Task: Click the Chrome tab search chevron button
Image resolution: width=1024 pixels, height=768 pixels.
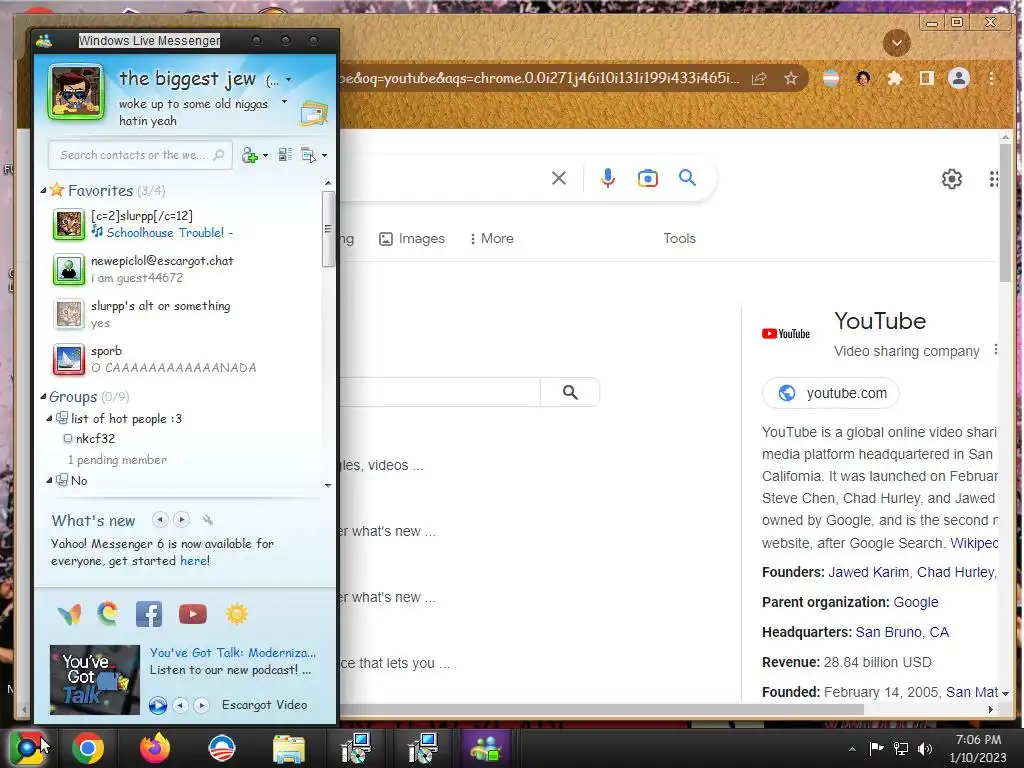Action: click(x=897, y=43)
